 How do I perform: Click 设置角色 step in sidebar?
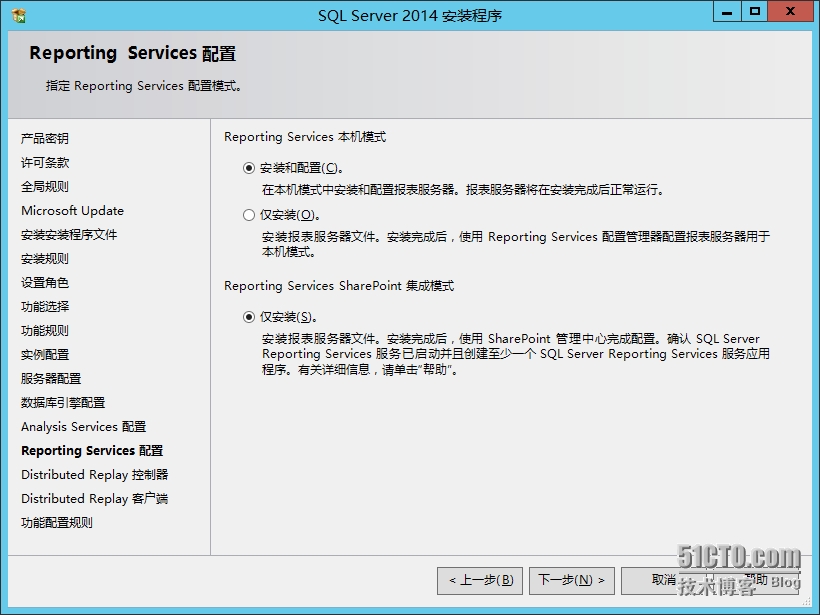tap(45, 283)
